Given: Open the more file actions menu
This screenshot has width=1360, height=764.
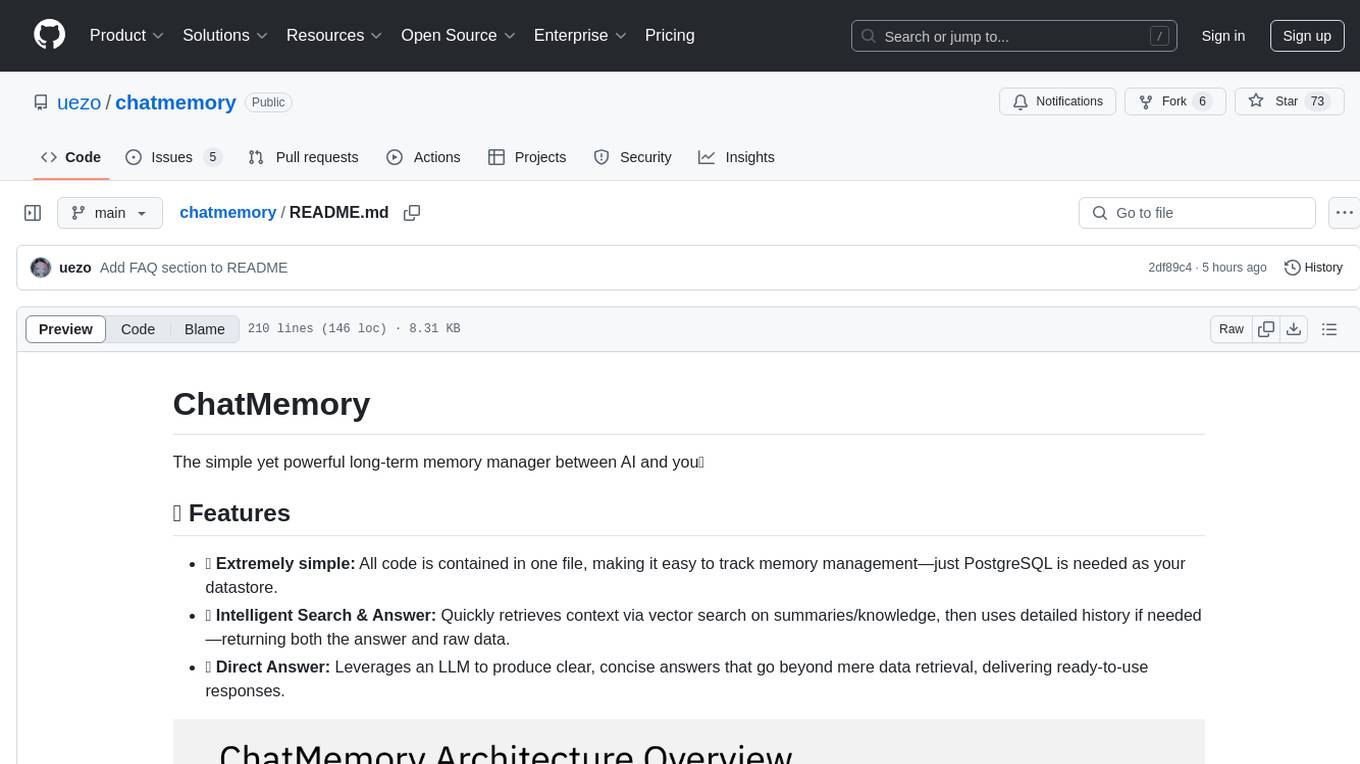Looking at the screenshot, I should 1345,213.
